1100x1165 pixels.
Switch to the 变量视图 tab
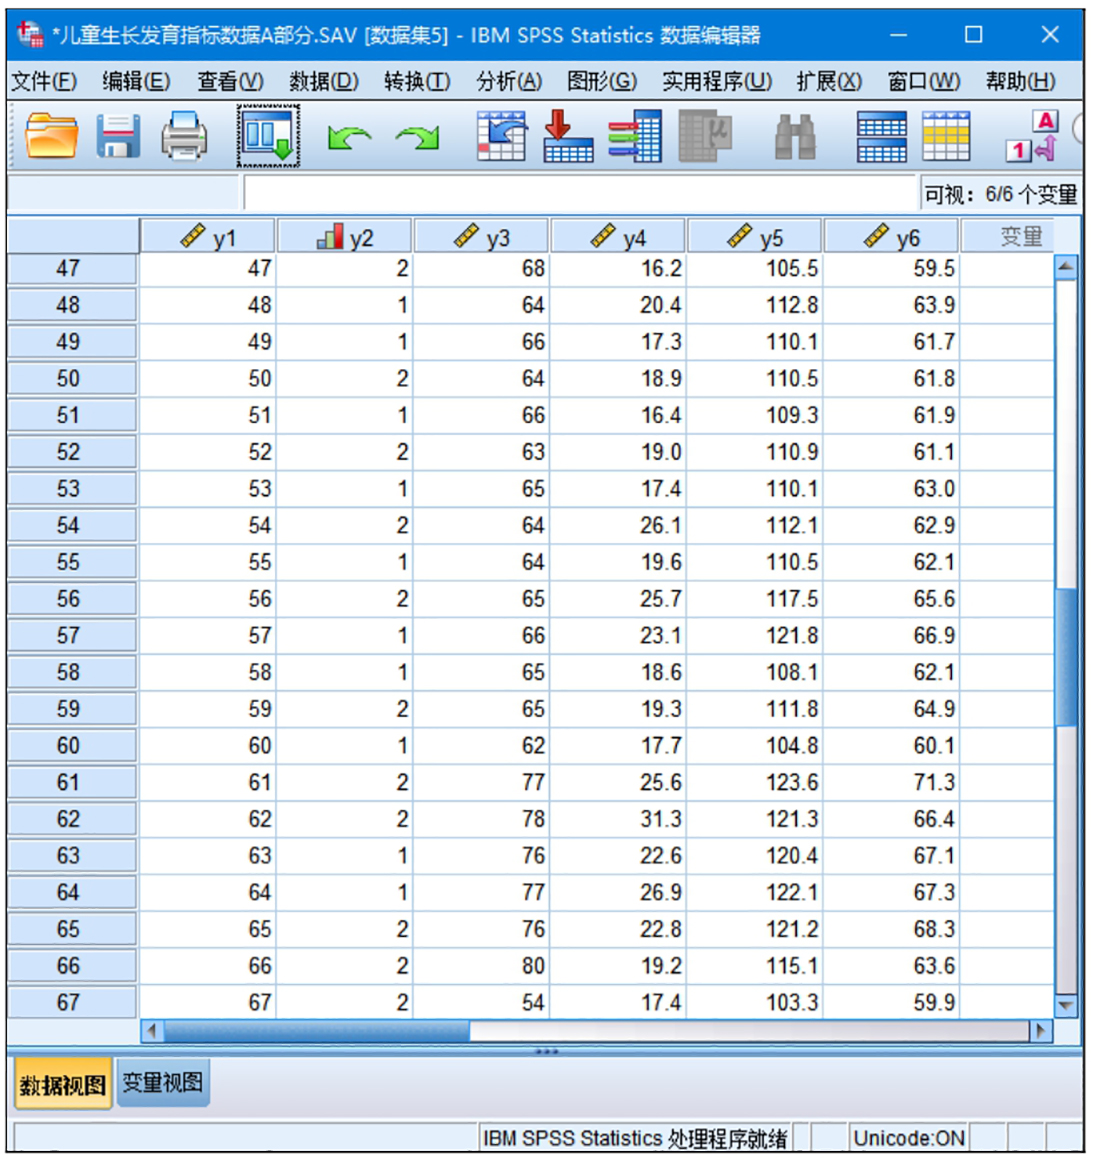tap(162, 1083)
